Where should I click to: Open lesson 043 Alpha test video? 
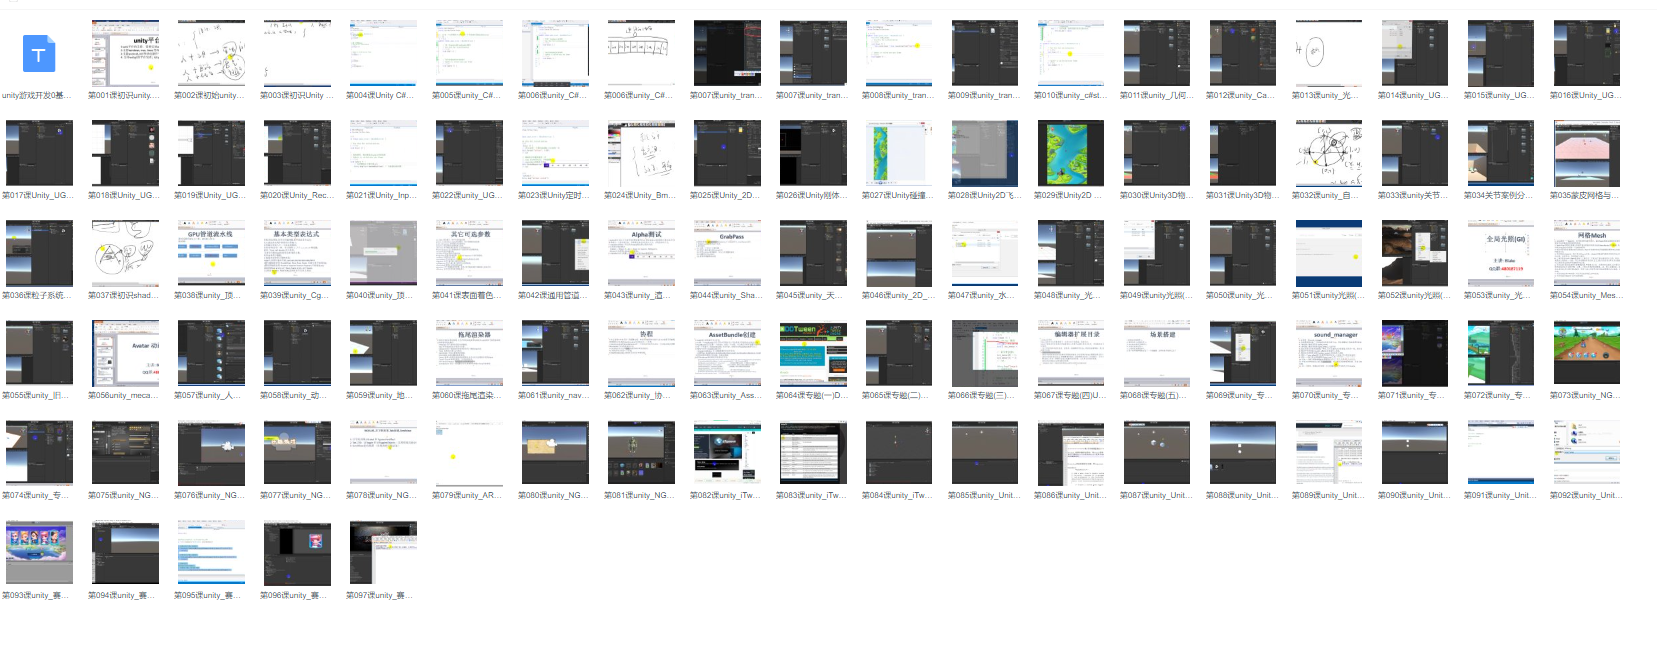[x=641, y=254]
